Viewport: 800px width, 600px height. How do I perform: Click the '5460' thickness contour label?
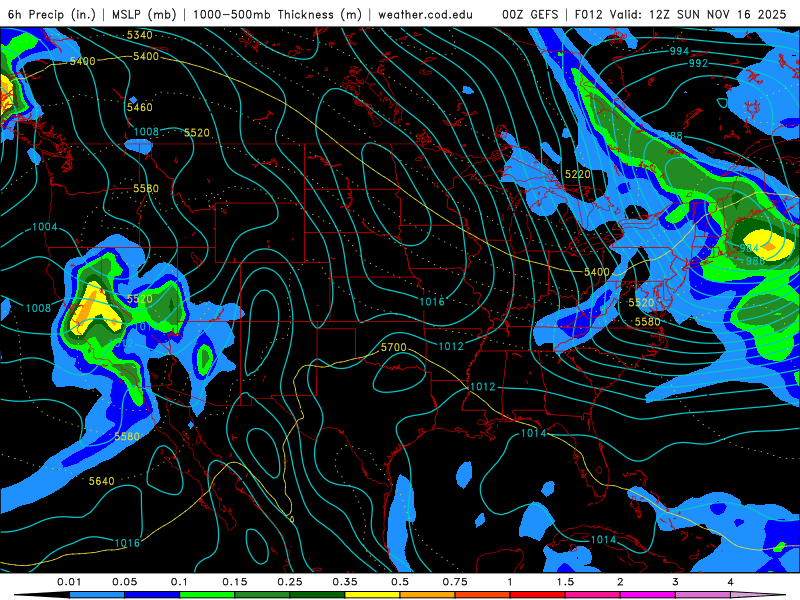point(139,107)
